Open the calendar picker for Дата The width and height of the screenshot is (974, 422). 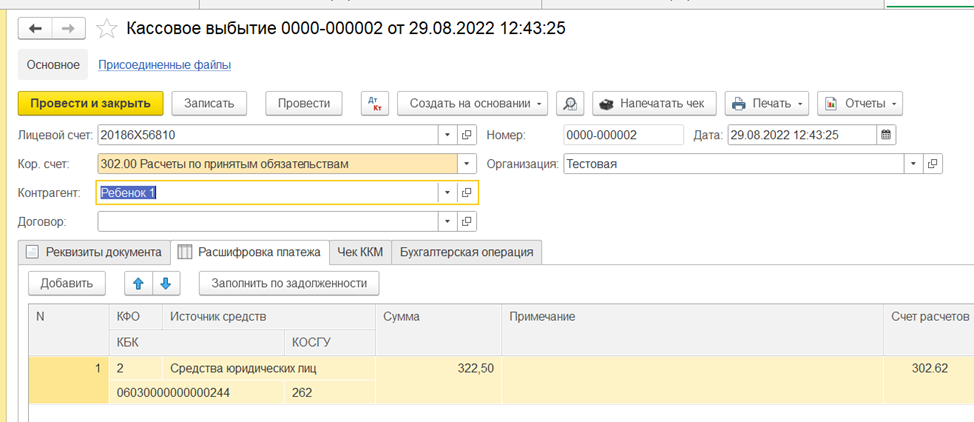pyautogui.click(x=886, y=134)
